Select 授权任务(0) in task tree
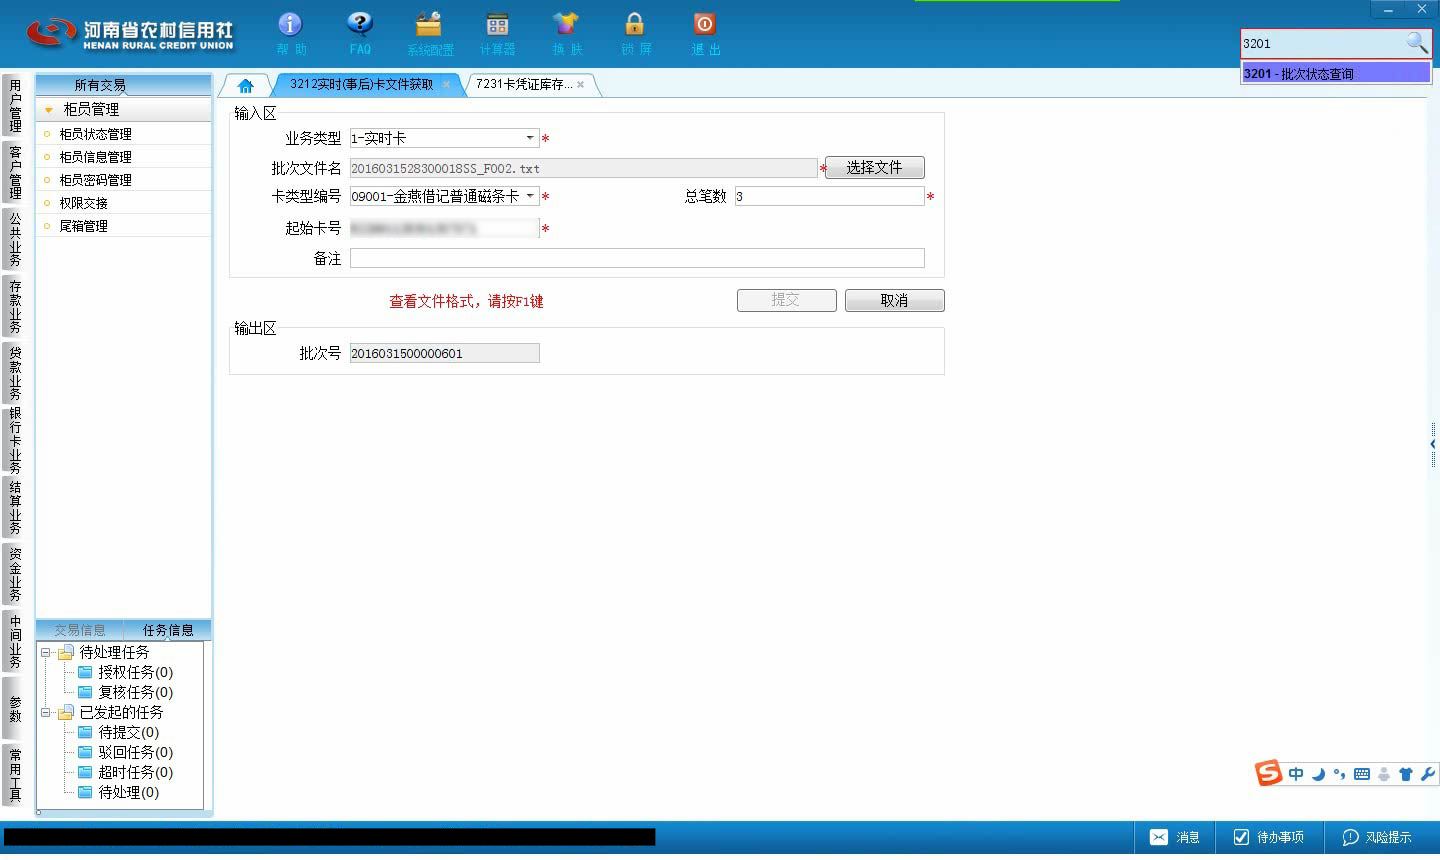The image size is (1440, 860). pyautogui.click(x=135, y=672)
